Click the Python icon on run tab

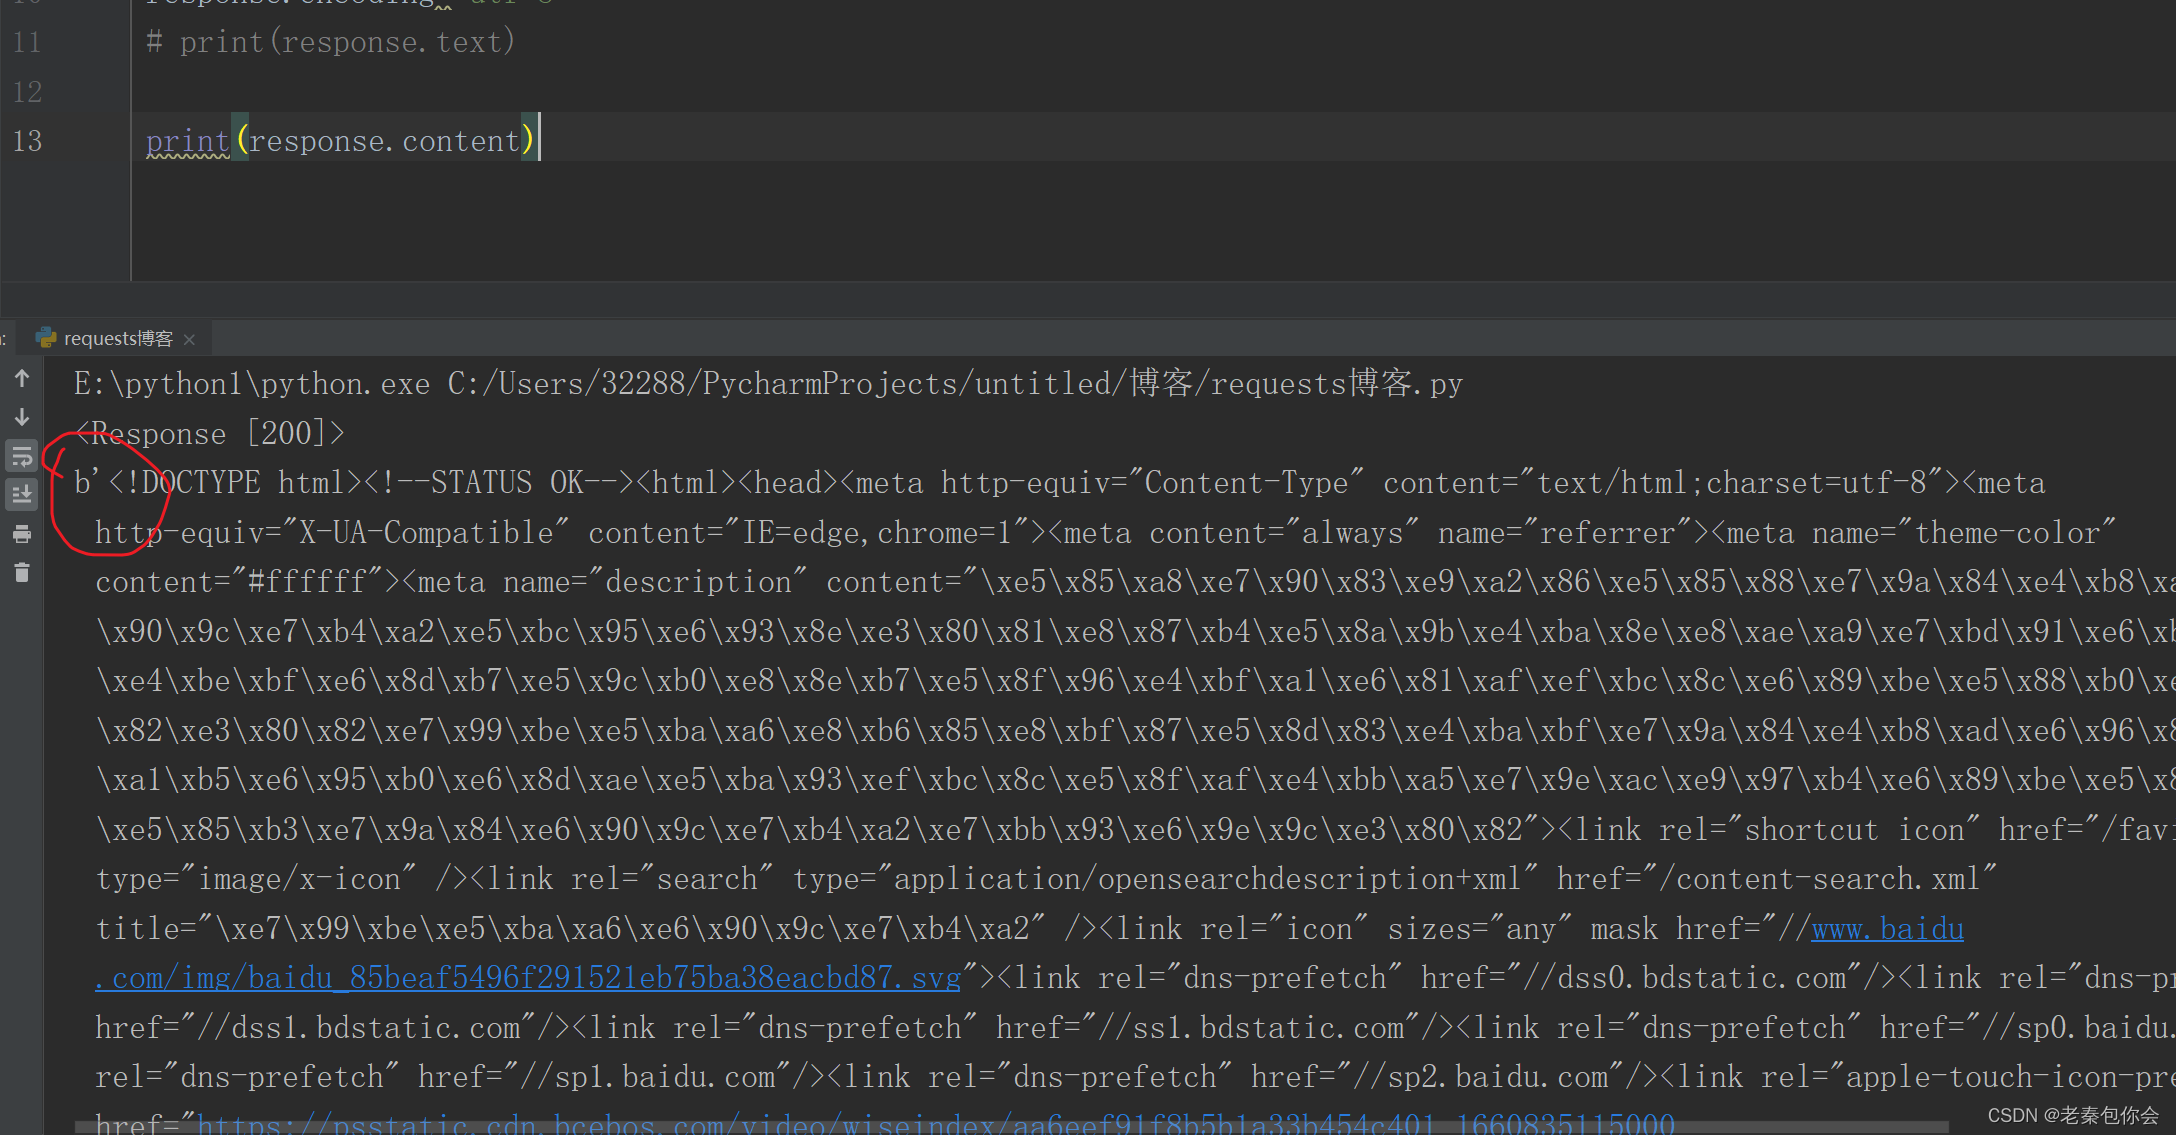point(46,338)
